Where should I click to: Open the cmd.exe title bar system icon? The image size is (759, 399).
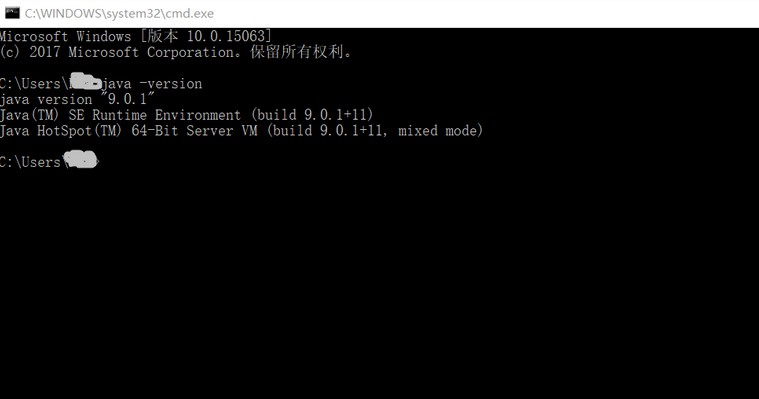12,13
